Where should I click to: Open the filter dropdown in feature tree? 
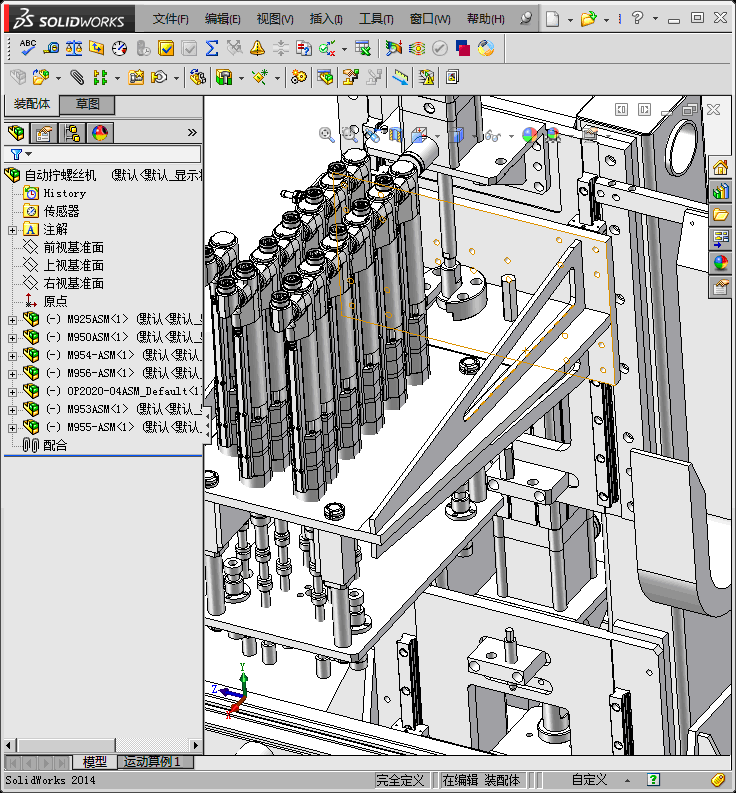coord(21,154)
